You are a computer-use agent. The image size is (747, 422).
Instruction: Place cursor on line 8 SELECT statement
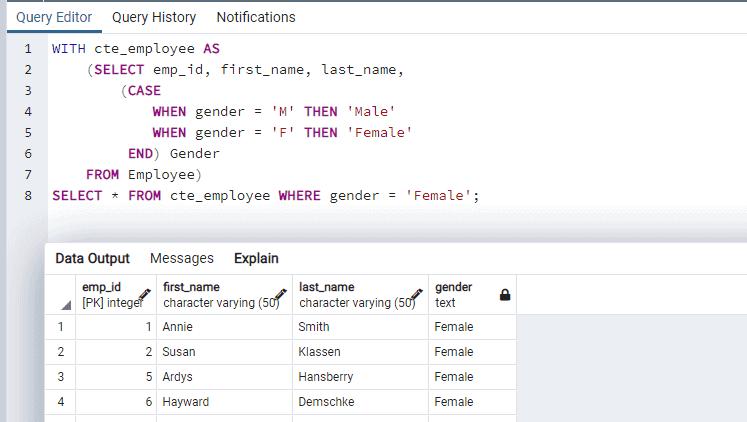pyautogui.click(x=265, y=196)
